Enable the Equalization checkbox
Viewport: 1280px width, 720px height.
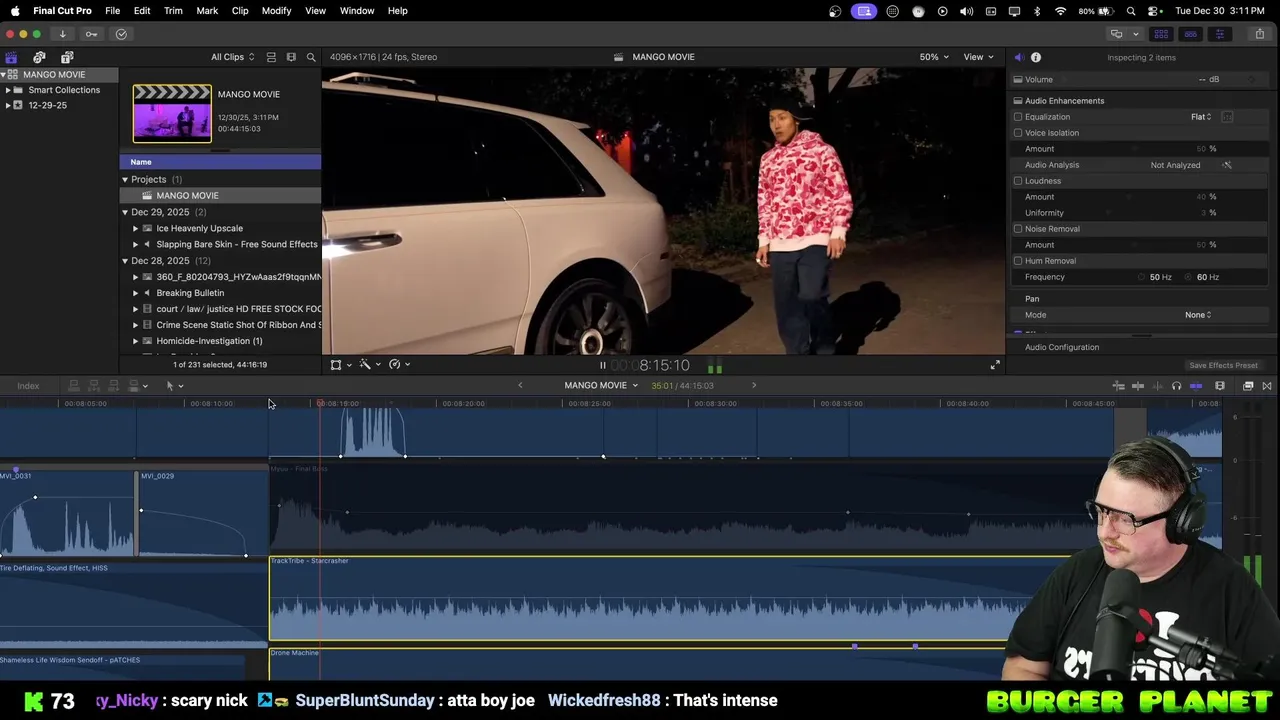point(1018,117)
